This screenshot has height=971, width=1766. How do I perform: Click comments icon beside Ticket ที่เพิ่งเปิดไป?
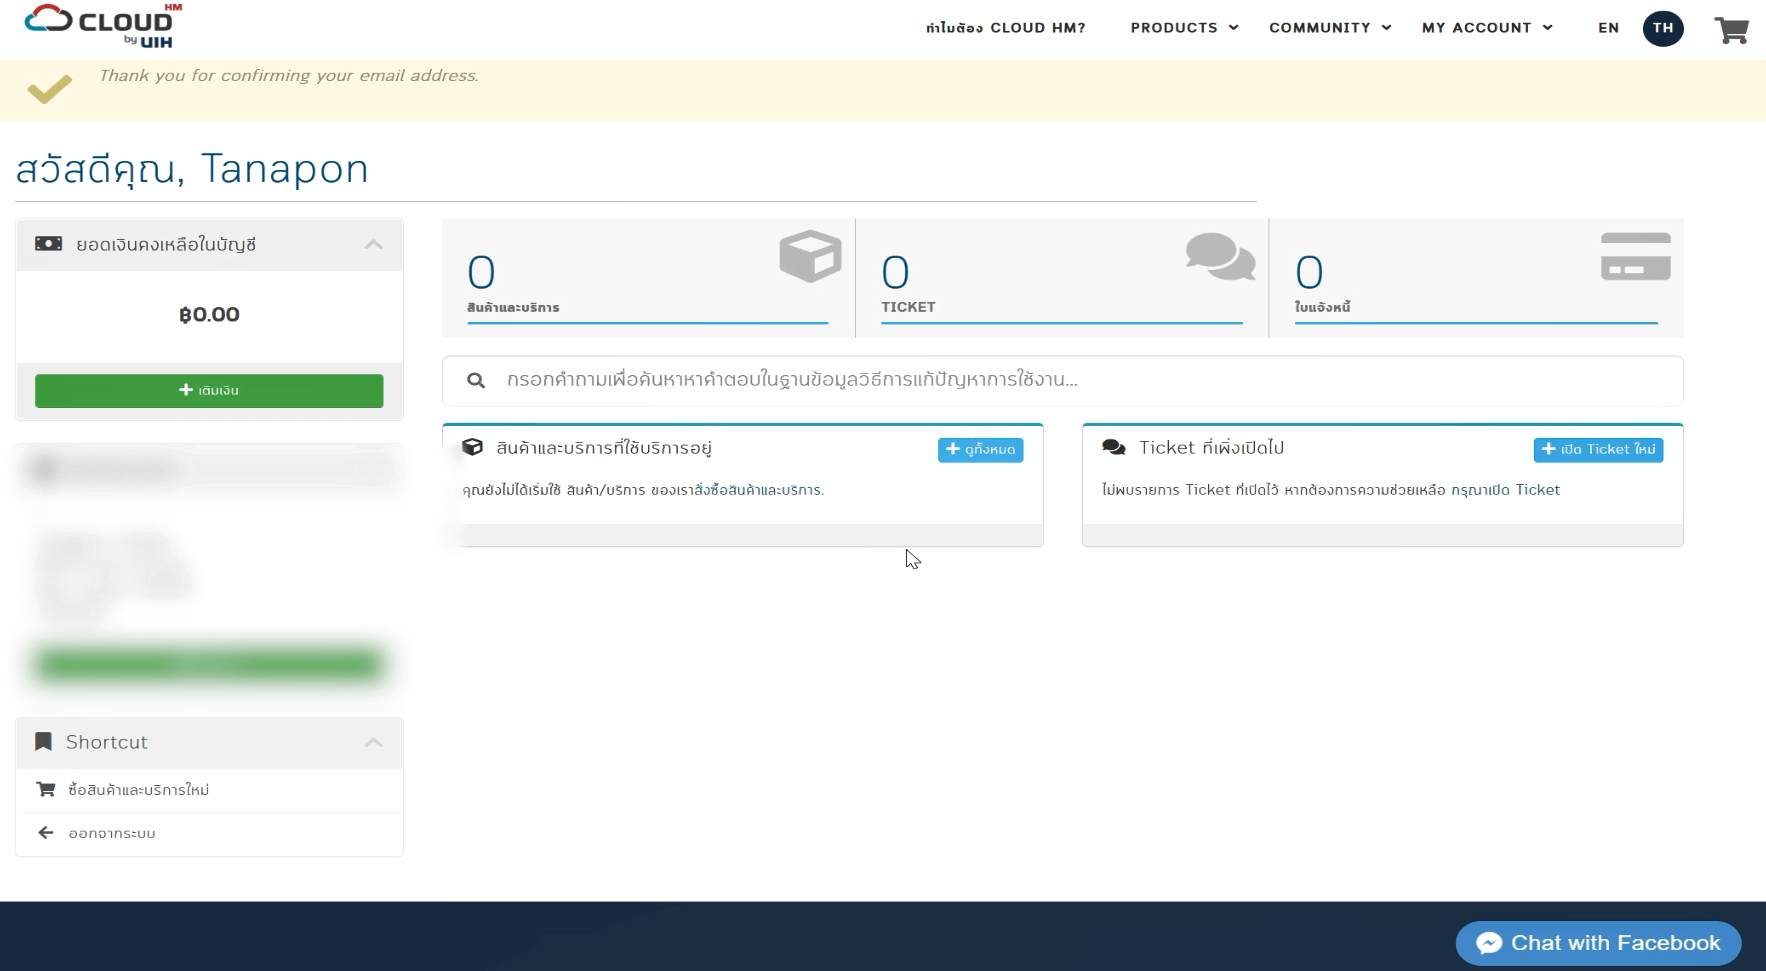point(1114,448)
